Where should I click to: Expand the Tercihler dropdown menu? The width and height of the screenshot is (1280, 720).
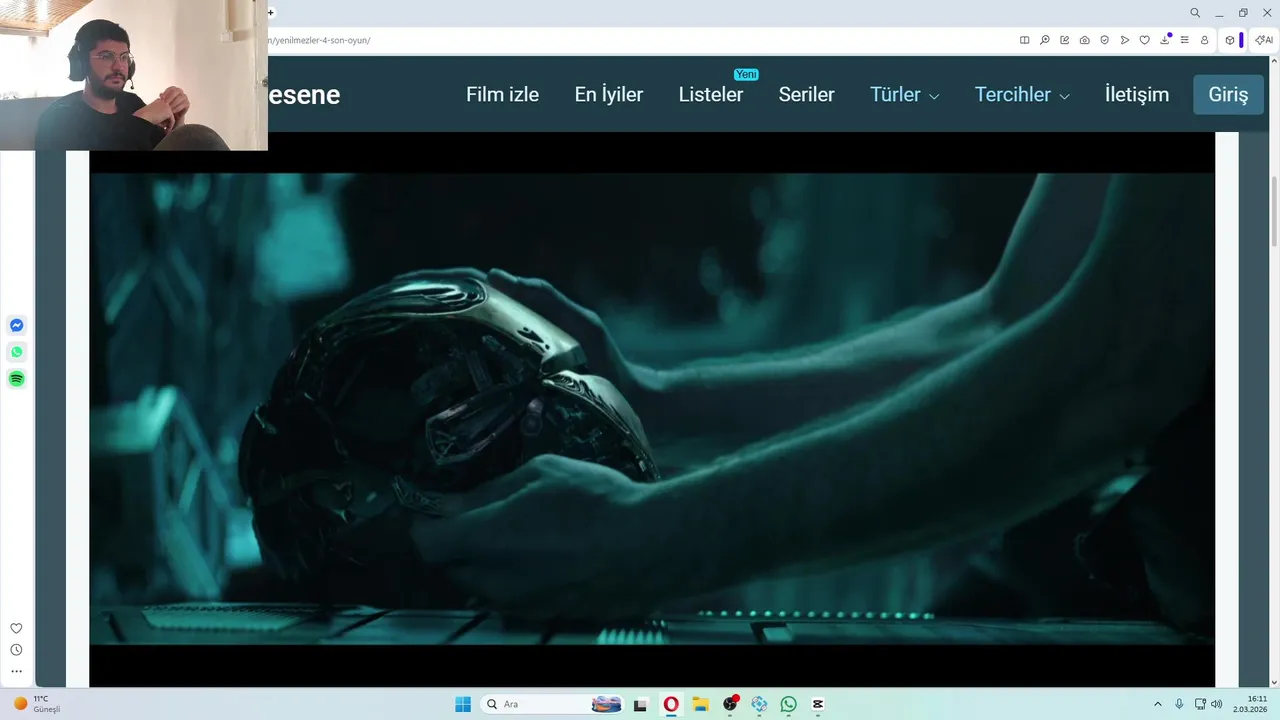1022,94
